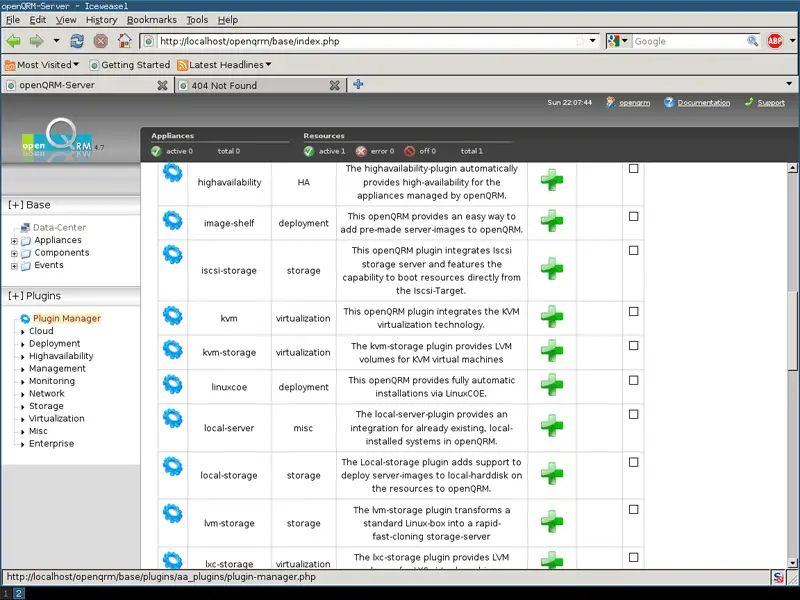Open Plugin Manager in the sidebar

67,318
